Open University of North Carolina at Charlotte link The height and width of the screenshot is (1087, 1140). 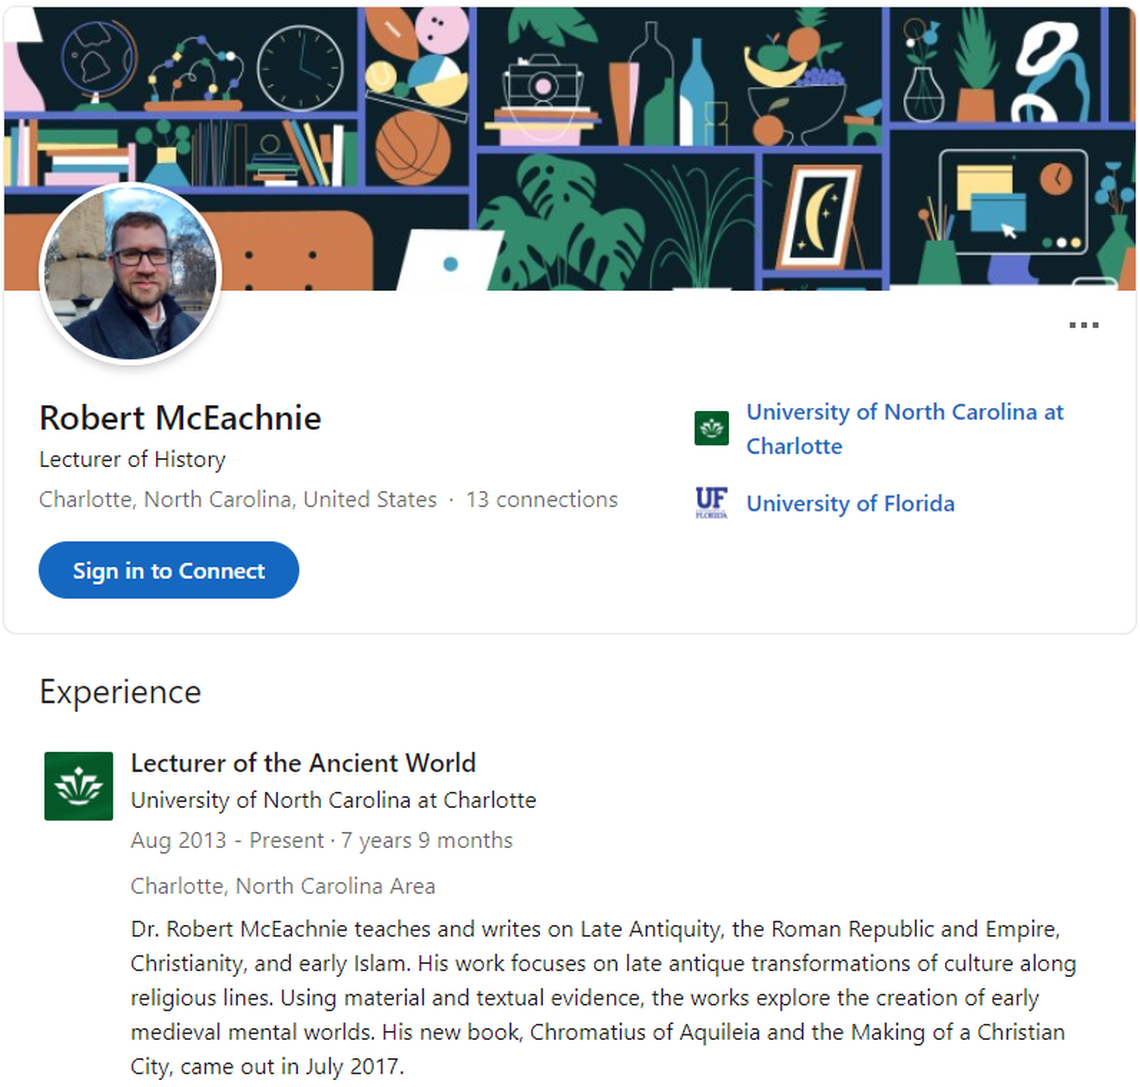[905, 428]
